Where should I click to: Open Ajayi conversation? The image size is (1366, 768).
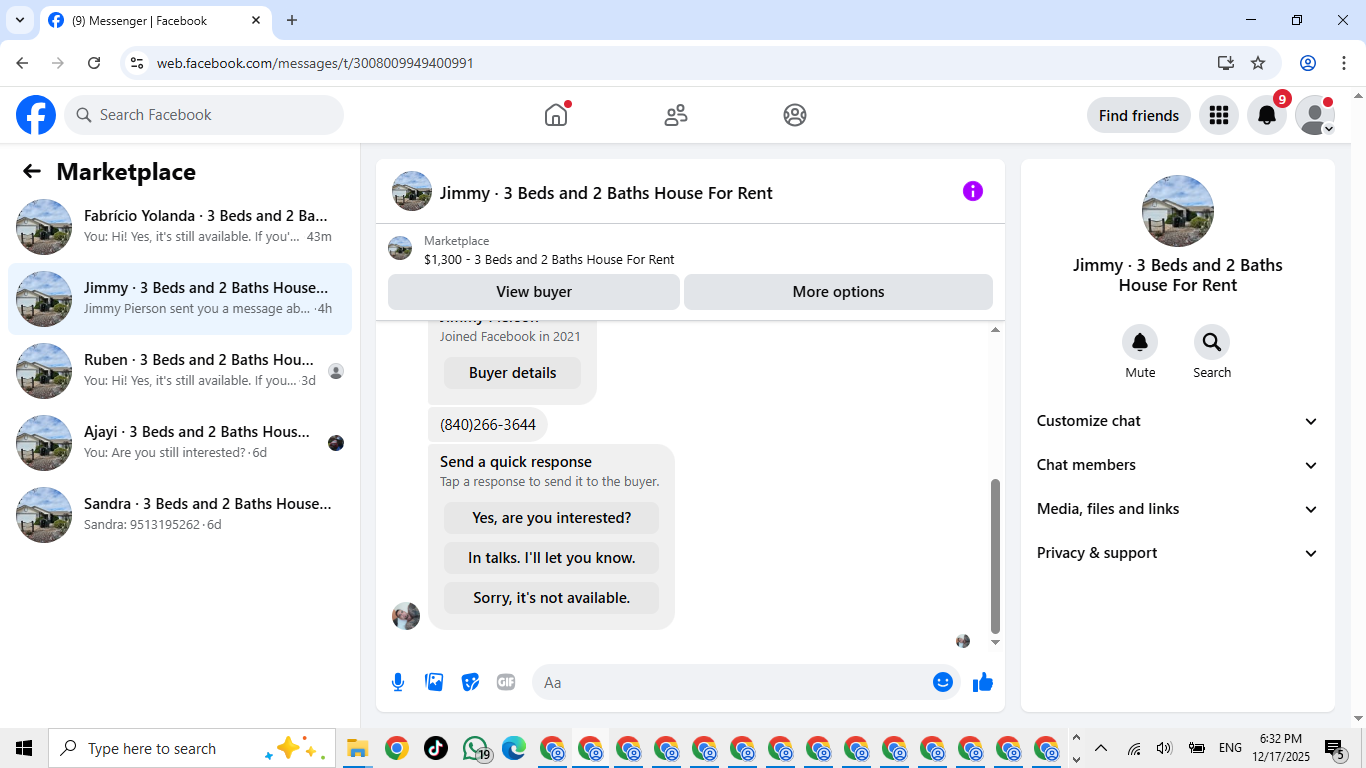tap(180, 443)
